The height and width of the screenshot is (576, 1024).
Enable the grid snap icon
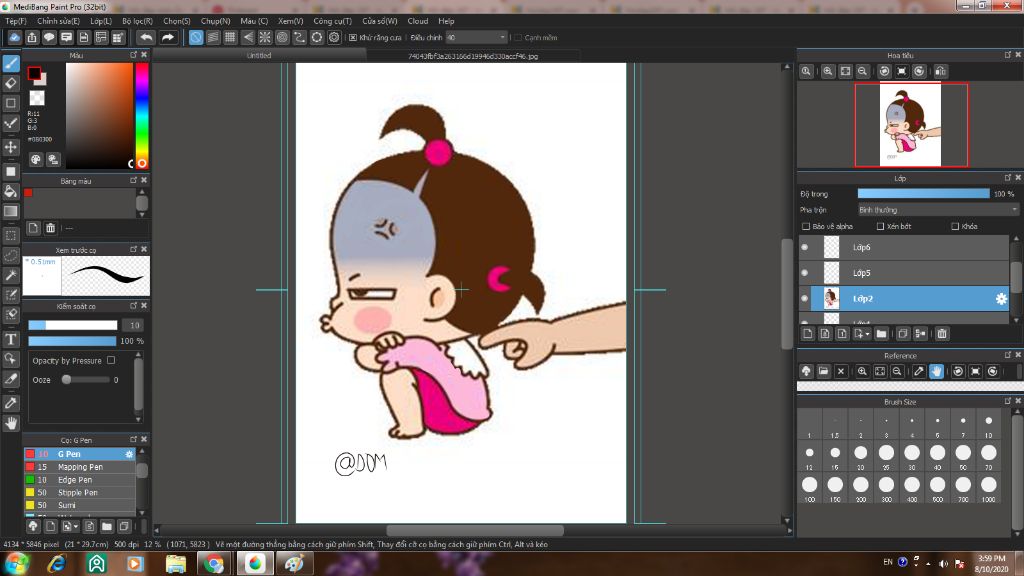point(230,37)
